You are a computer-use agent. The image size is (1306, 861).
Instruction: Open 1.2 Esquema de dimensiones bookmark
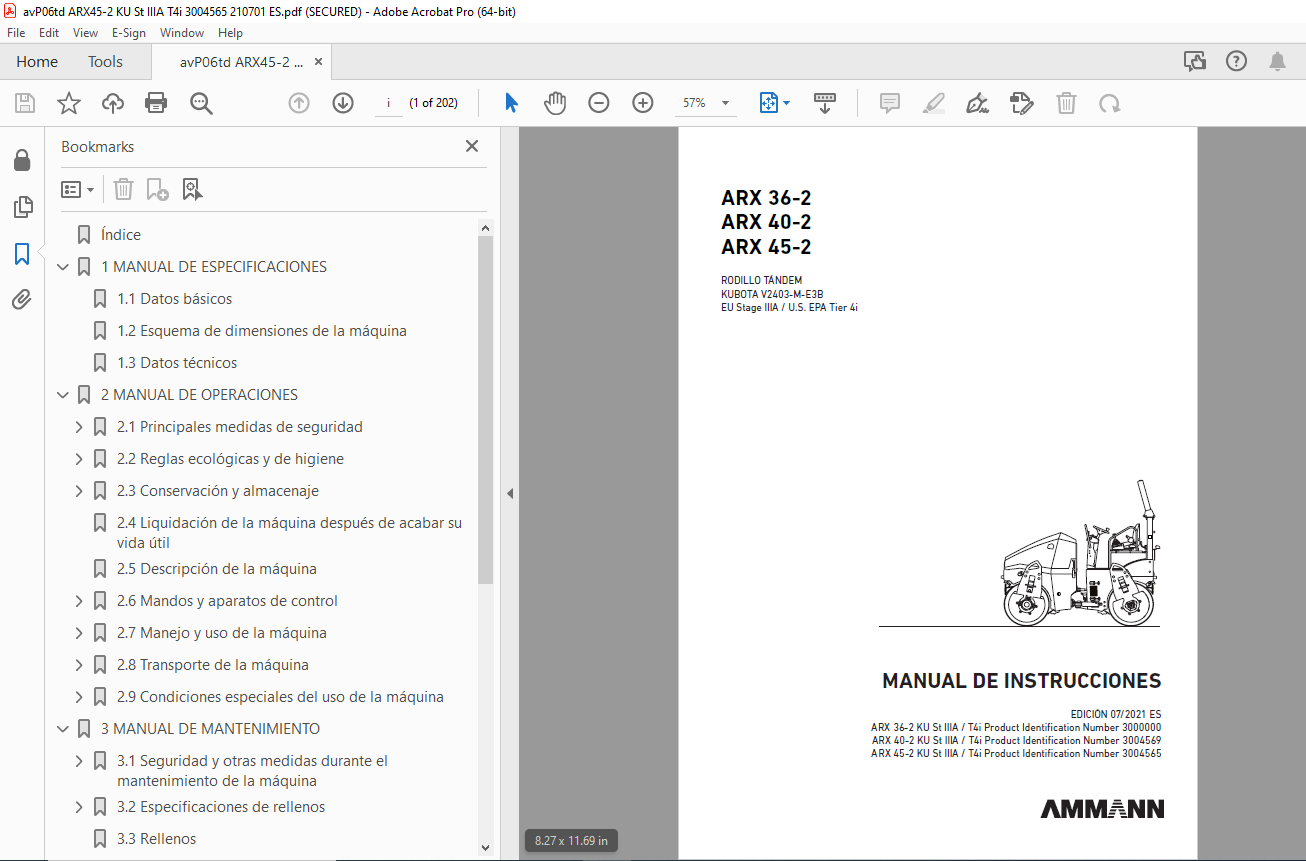tap(262, 331)
